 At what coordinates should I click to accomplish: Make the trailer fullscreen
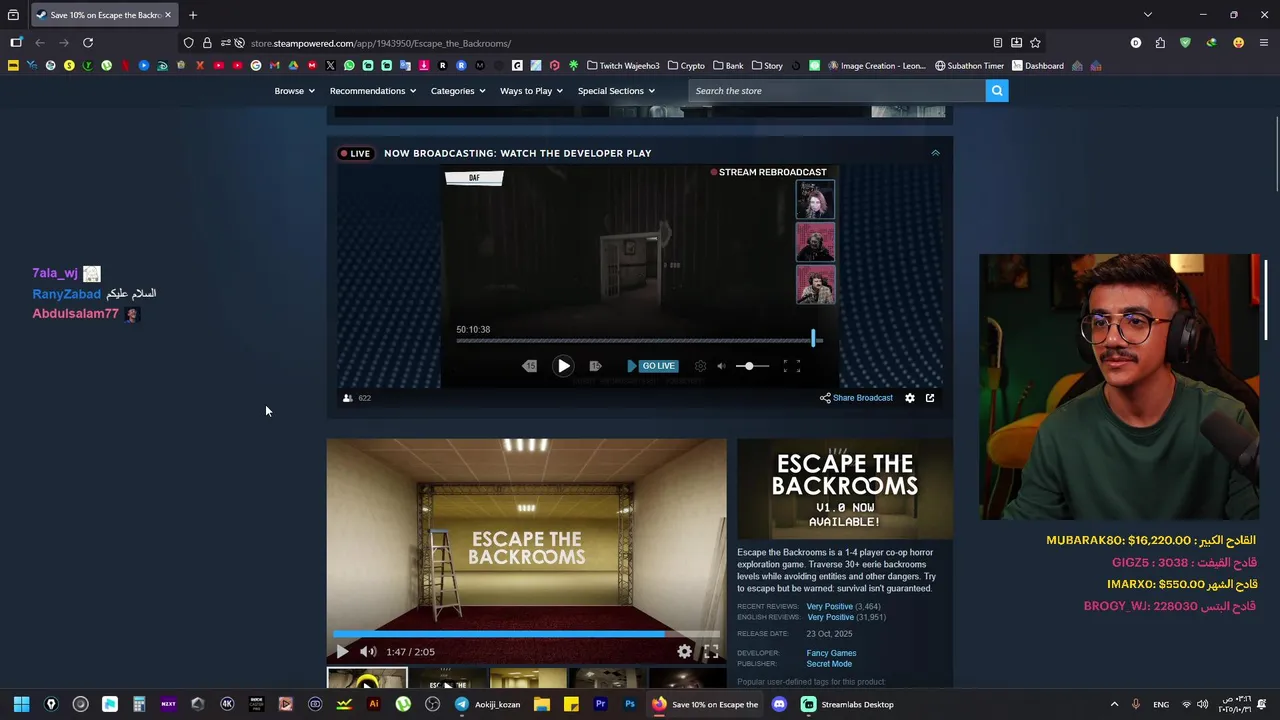(711, 652)
